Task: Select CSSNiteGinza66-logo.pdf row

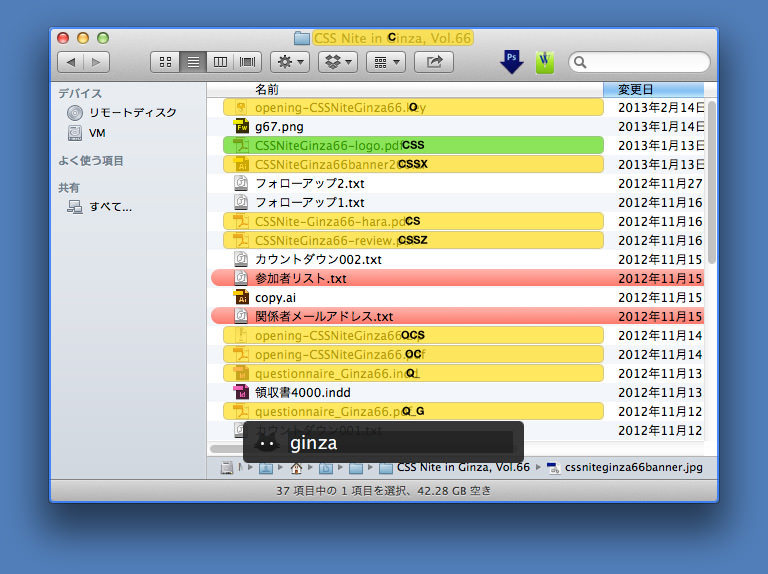Action: point(413,145)
